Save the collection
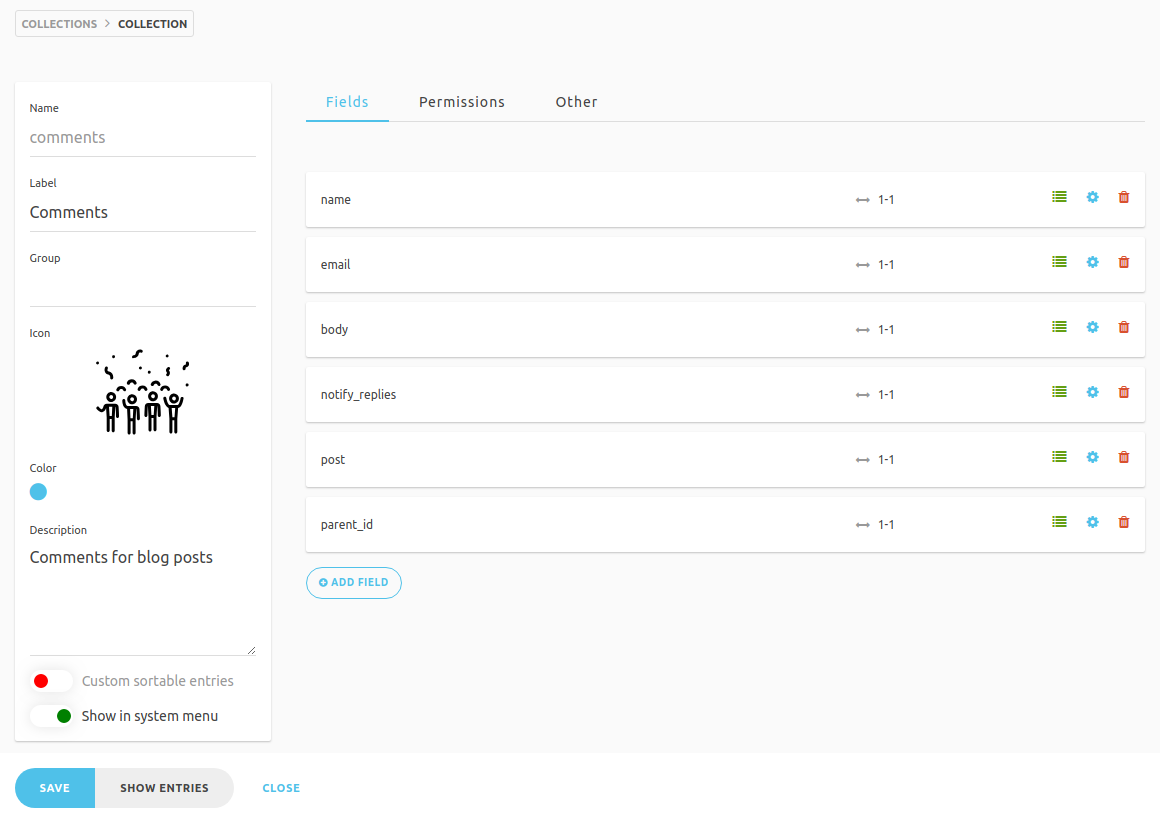 point(55,788)
